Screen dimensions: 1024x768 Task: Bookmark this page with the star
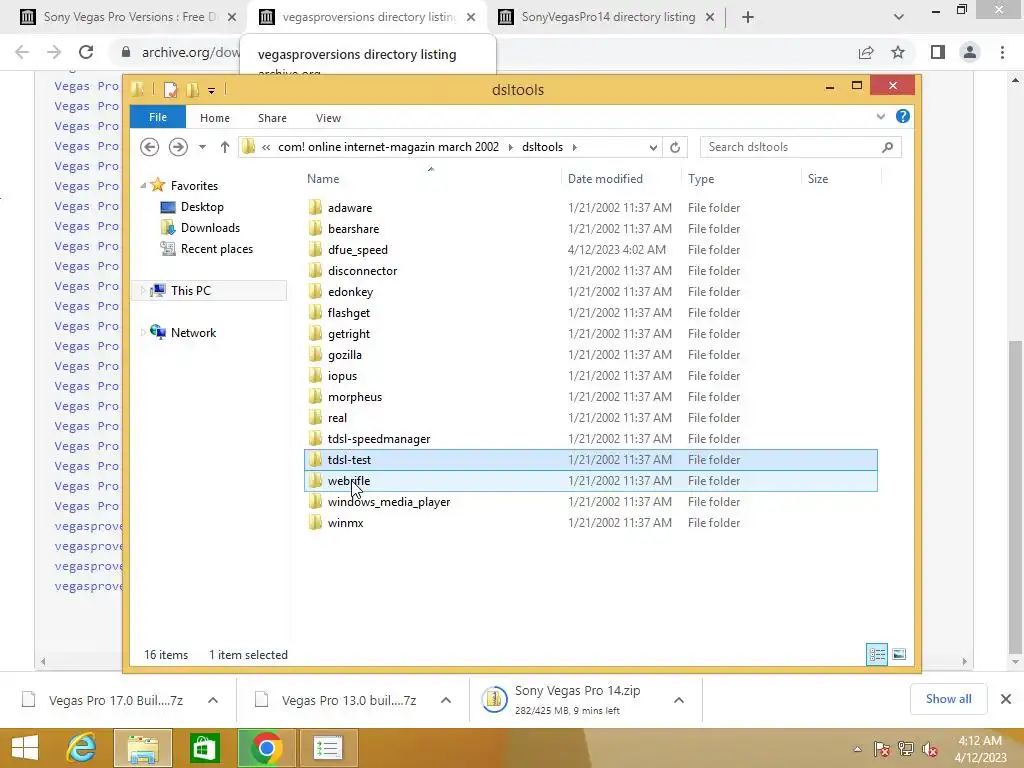pyautogui.click(x=898, y=52)
